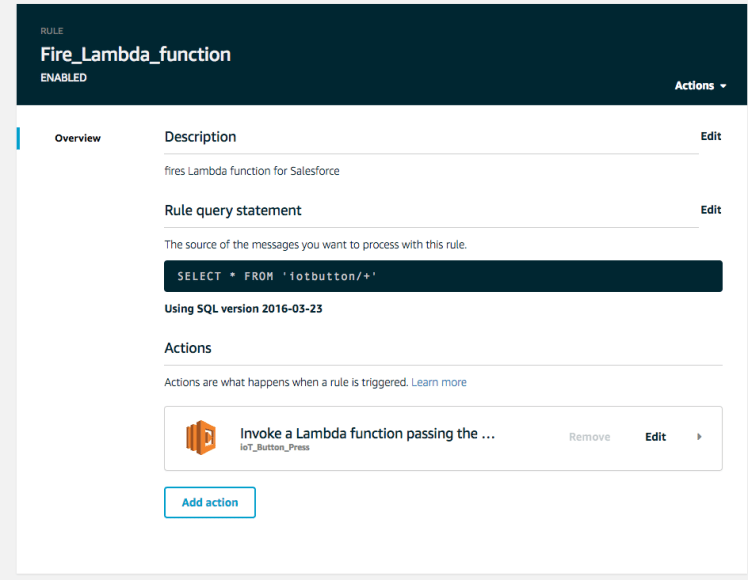Edit the rule Description

click(710, 136)
